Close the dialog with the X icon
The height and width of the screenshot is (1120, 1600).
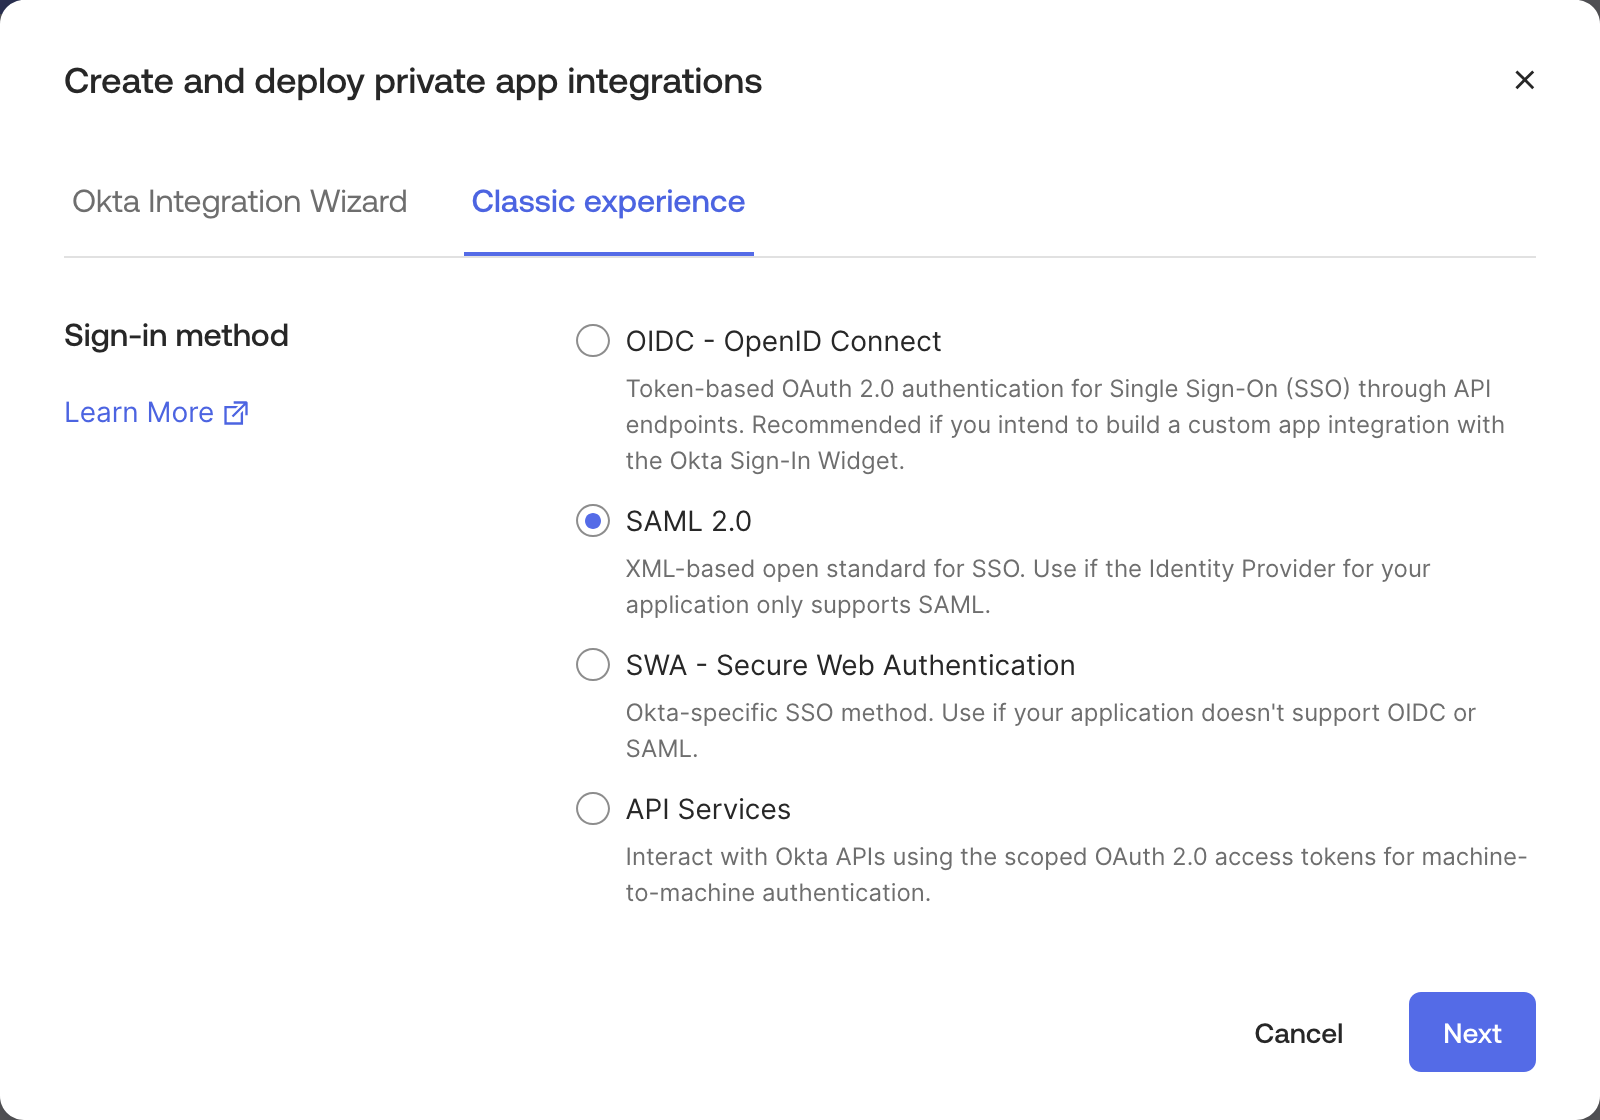coord(1524,80)
